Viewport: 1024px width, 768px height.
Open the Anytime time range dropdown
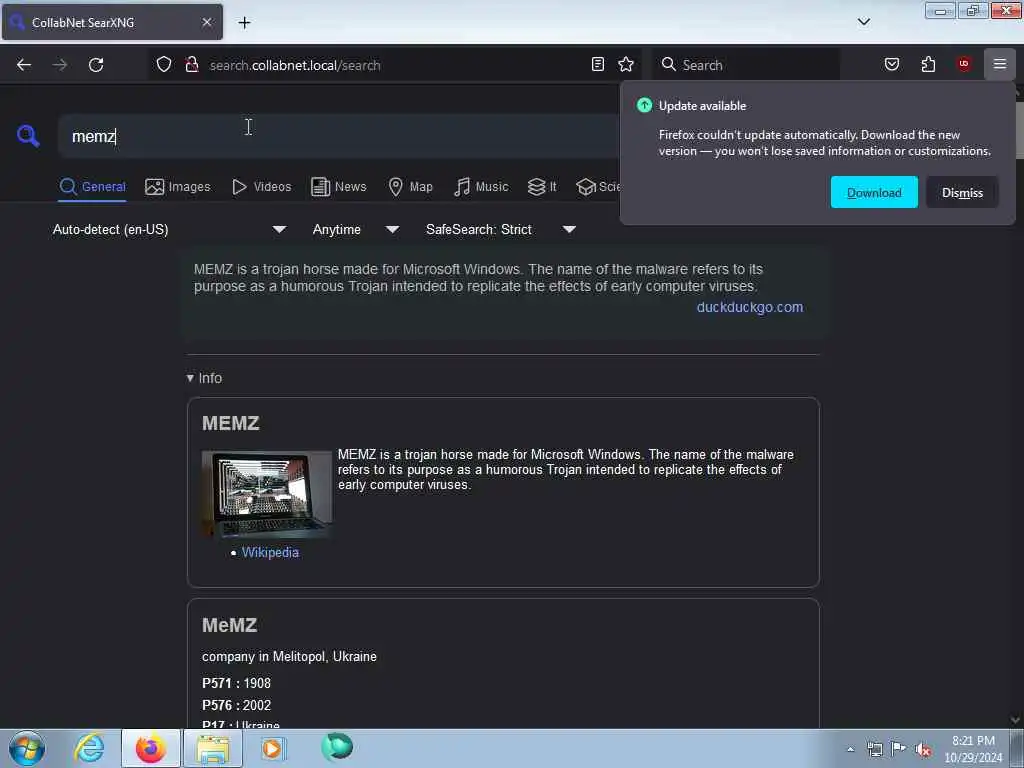tap(356, 229)
